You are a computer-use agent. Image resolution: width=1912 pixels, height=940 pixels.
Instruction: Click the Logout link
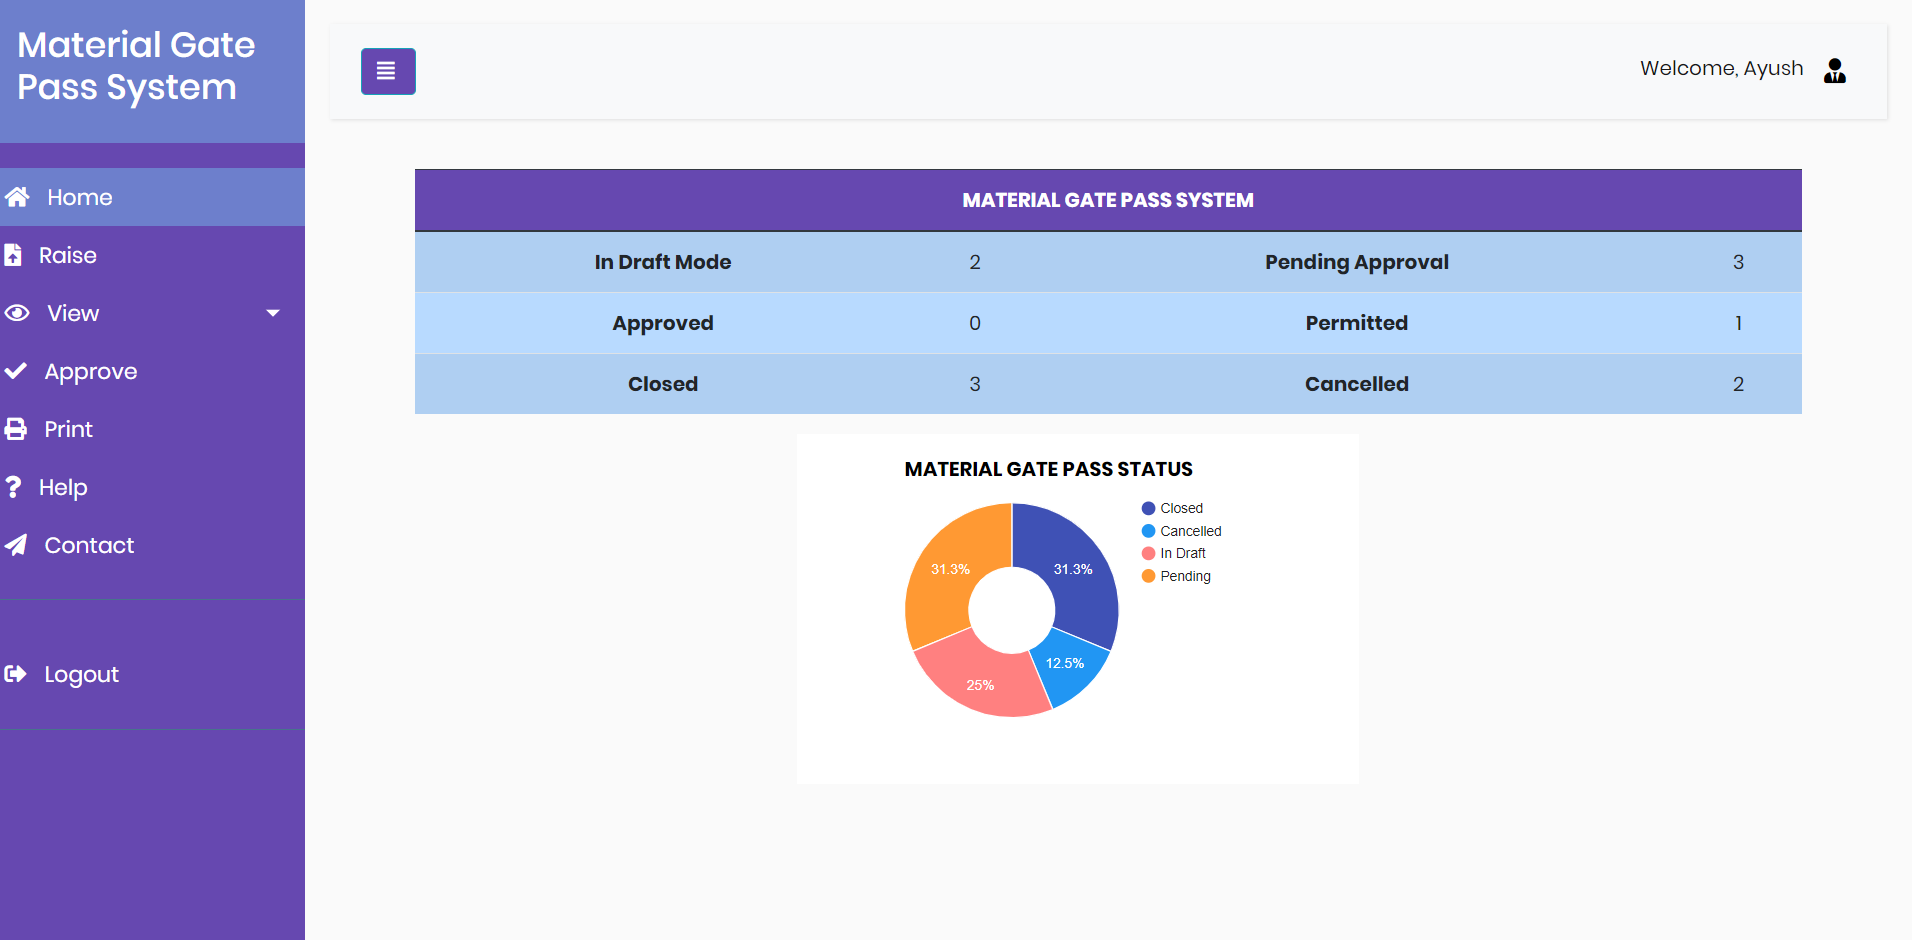(x=80, y=674)
